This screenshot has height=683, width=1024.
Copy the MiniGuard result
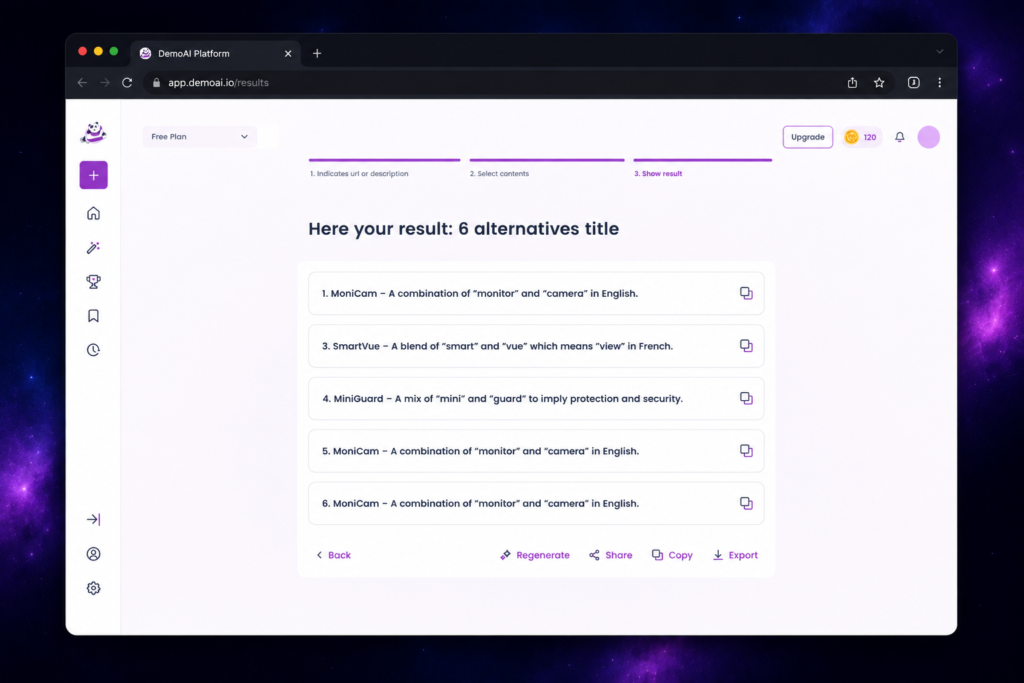[x=746, y=398]
